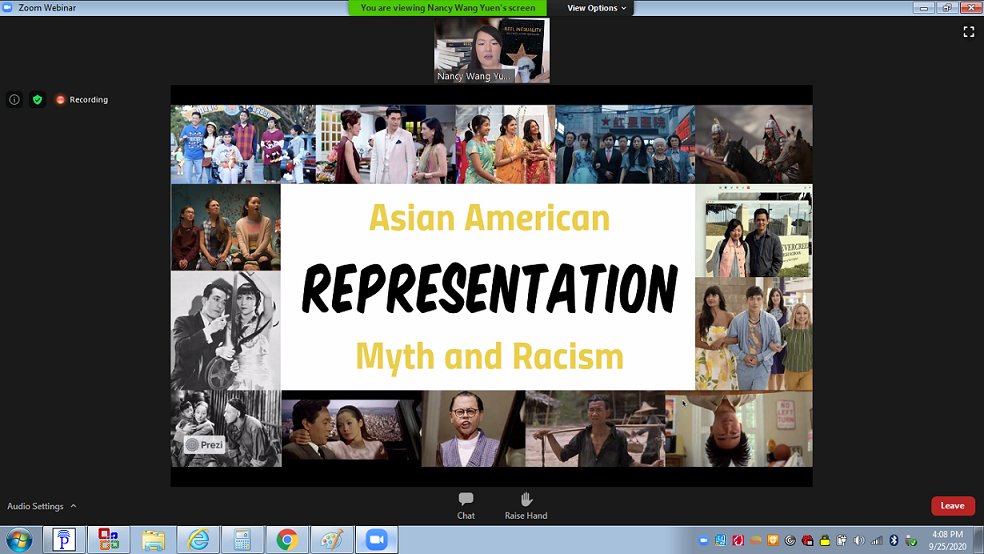Image resolution: width=984 pixels, height=554 pixels.
Task: Expand the Audio Settings caret menu
Action: click(x=73, y=506)
